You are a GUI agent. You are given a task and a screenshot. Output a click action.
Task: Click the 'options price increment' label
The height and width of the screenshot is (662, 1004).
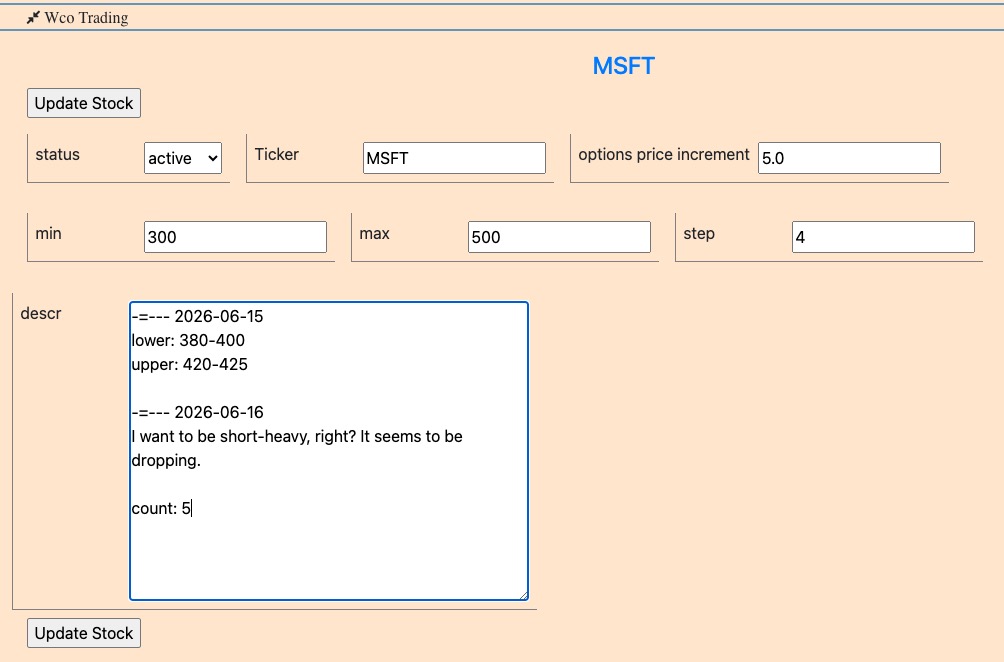[x=663, y=154]
